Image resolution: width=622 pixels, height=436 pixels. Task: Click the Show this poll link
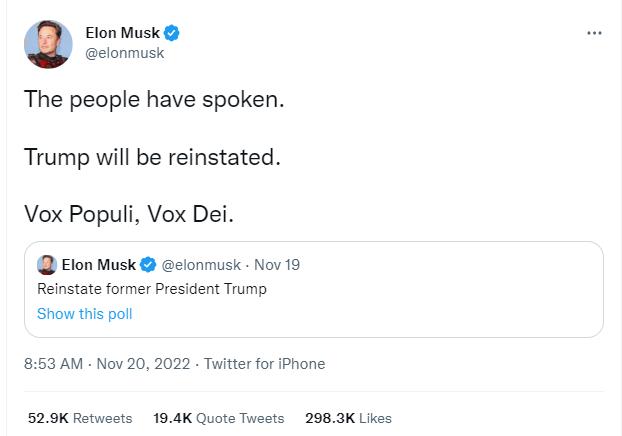pyautogui.click(x=84, y=314)
